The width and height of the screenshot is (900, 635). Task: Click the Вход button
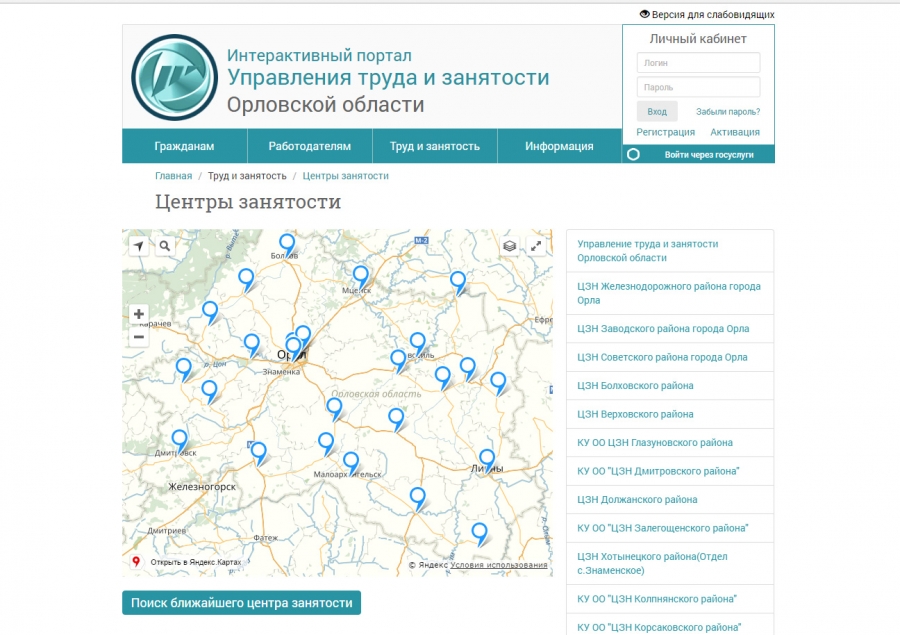point(657,111)
